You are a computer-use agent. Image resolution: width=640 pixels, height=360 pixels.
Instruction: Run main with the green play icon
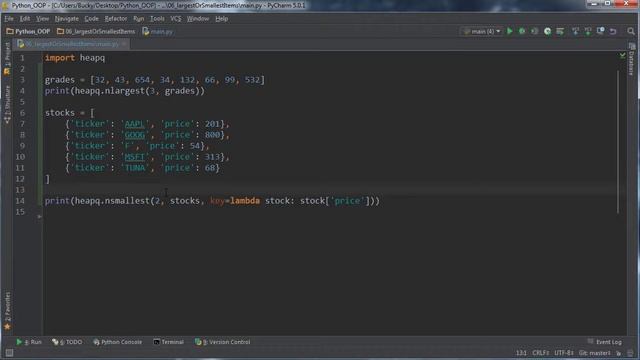[x=509, y=31]
